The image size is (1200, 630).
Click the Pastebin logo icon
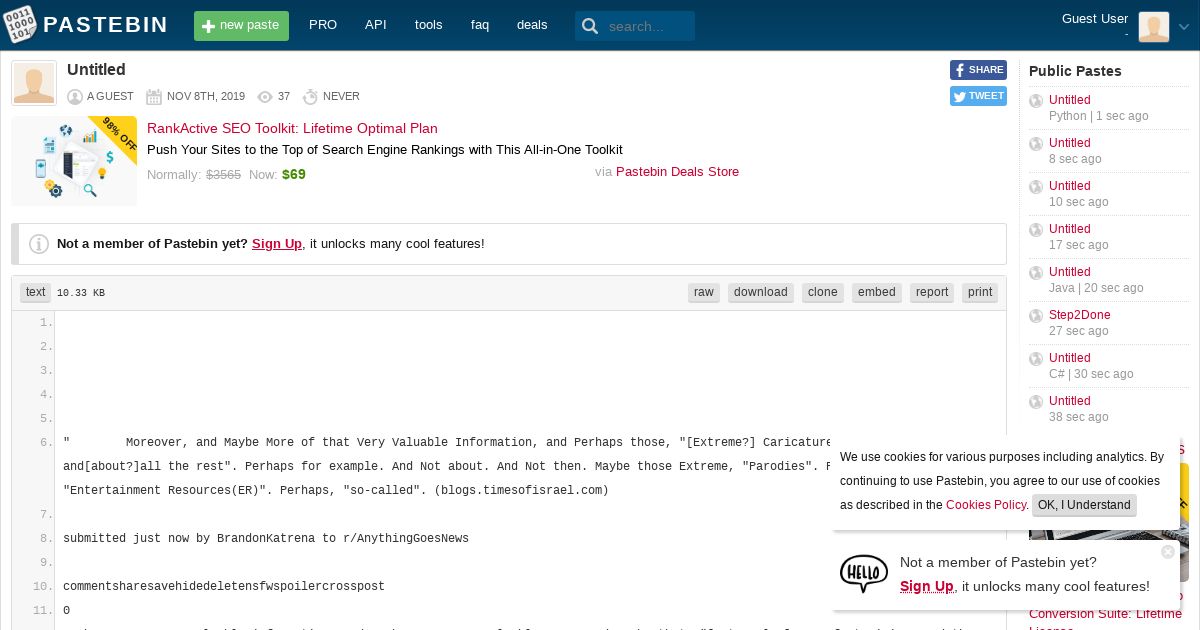tap(20, 25)
